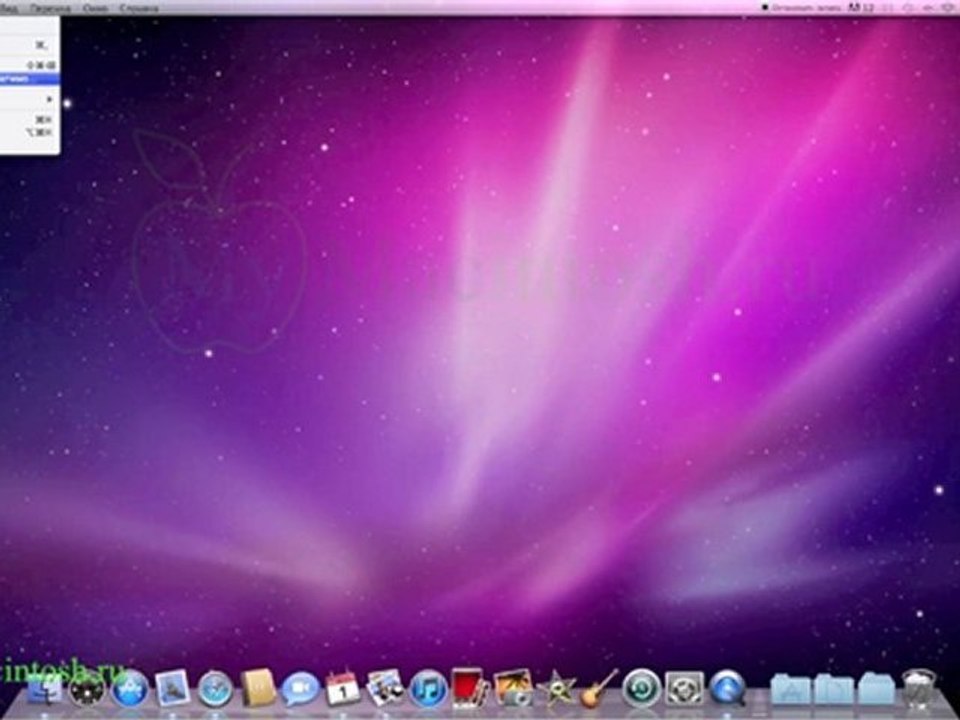Open iMovie star icon in the Dock
This screenshot has height=720, width=960.
[556, 689]
